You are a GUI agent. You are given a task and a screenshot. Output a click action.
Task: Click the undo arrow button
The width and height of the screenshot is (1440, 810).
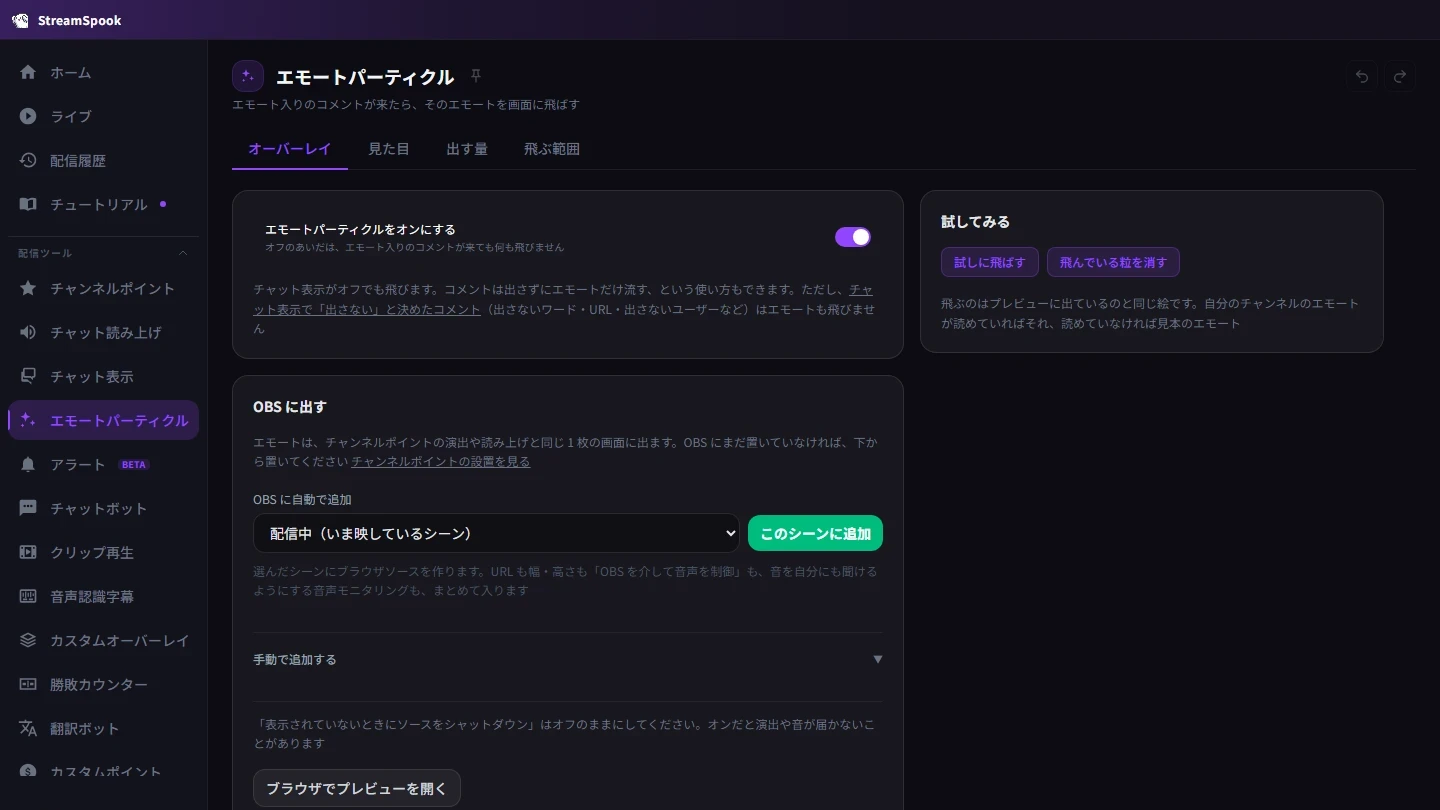pos(1362,76)
